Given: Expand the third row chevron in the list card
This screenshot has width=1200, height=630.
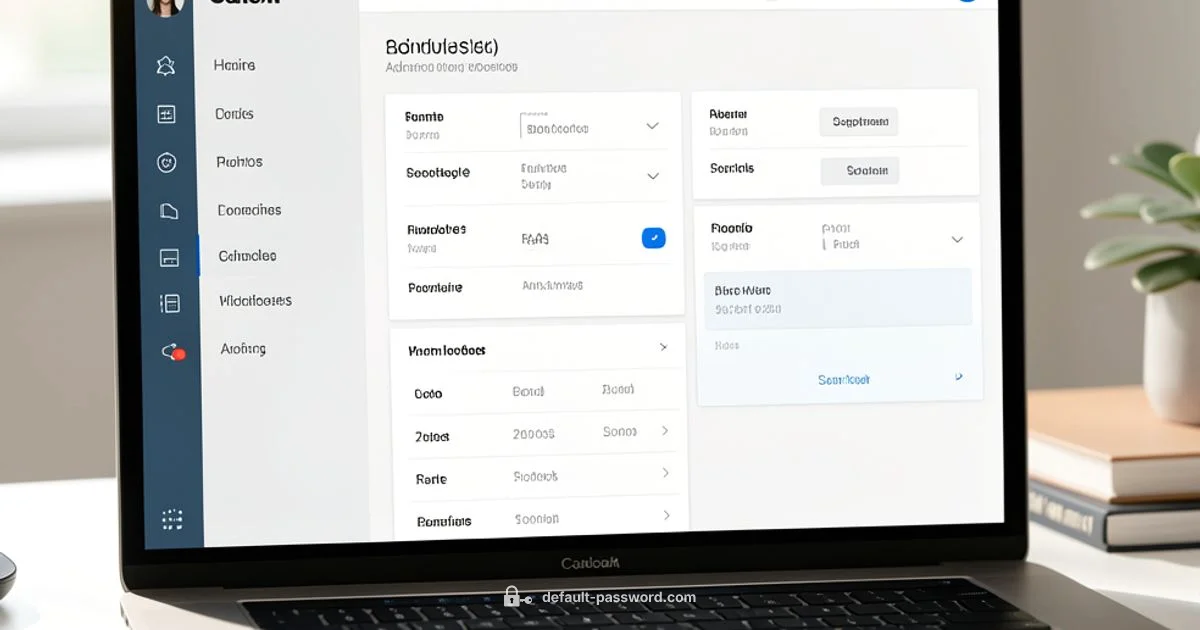Looking at the screenshot, I should click(666, 474).
